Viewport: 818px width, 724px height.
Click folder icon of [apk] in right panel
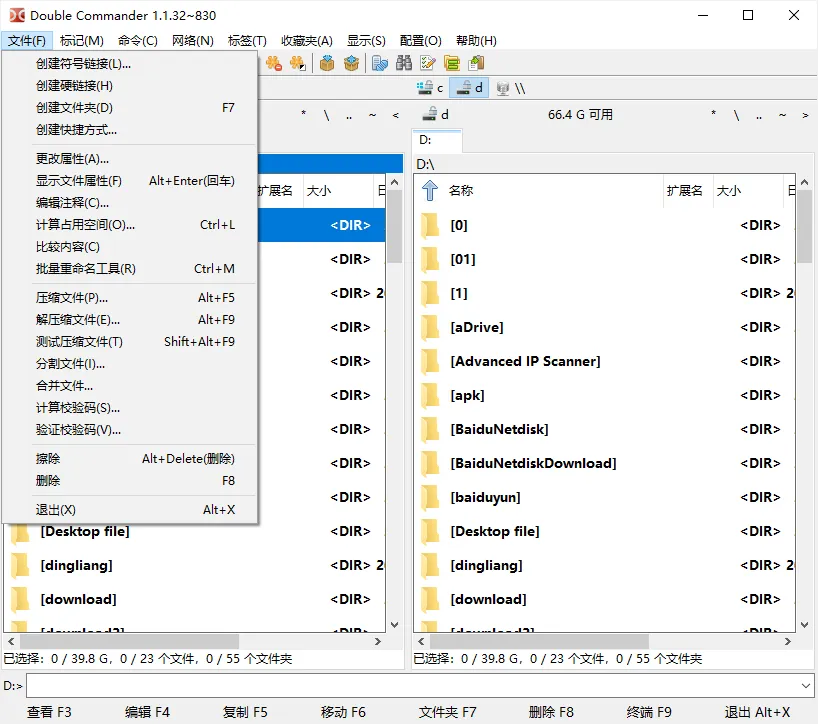(x=430, y=395)
